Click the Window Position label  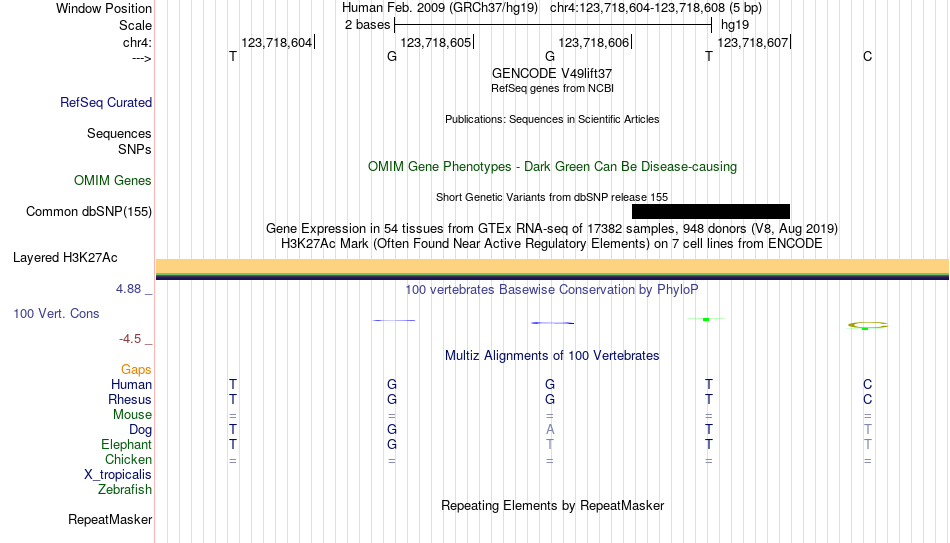tap(104, 8)
